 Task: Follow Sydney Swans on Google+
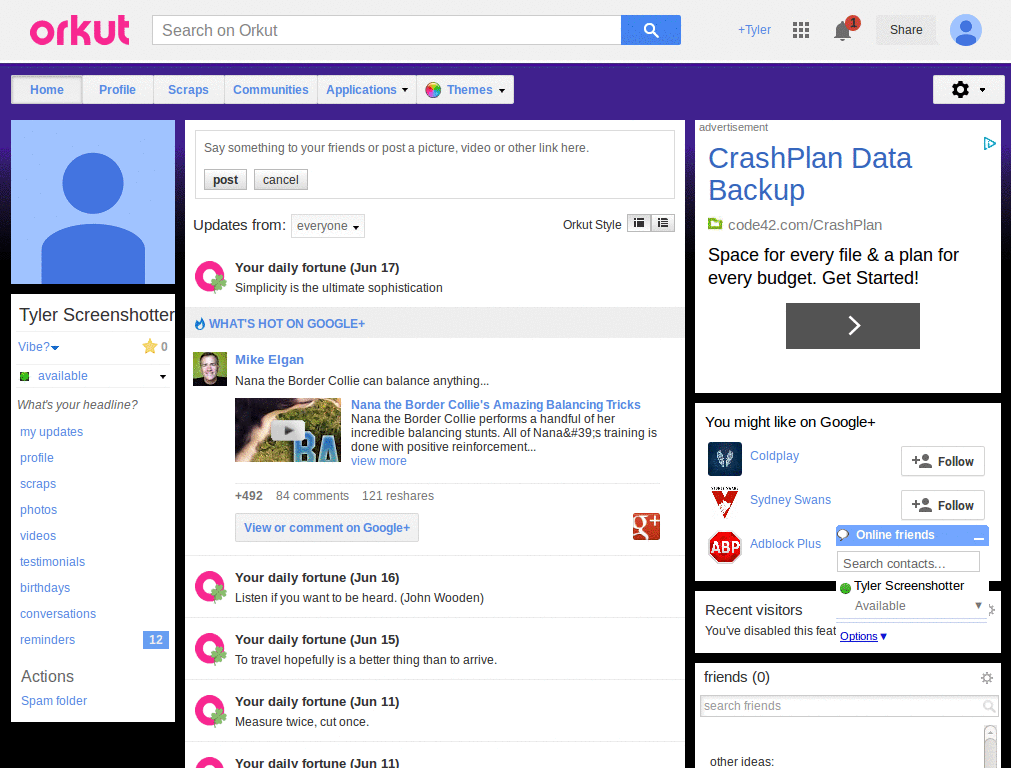coord(942,505)
